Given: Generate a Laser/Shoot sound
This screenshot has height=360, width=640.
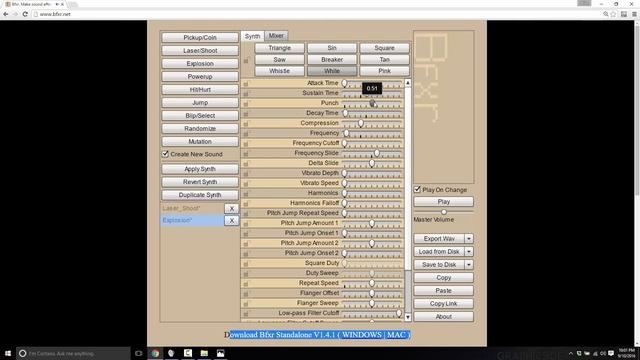Looking at the screenshot, I should [x=200, y=51].
